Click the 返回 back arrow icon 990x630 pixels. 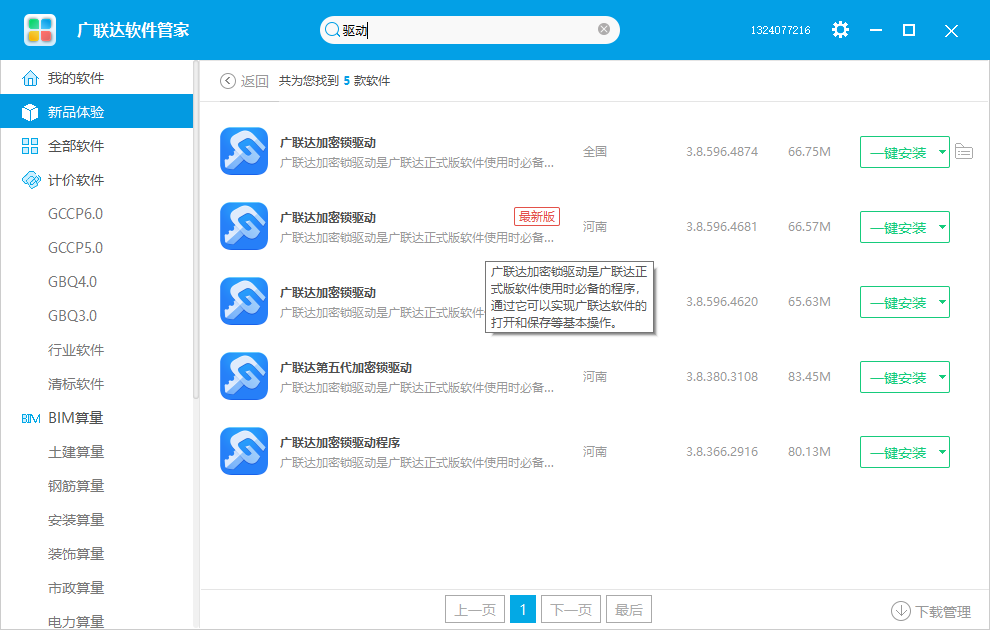coord(228,81)
